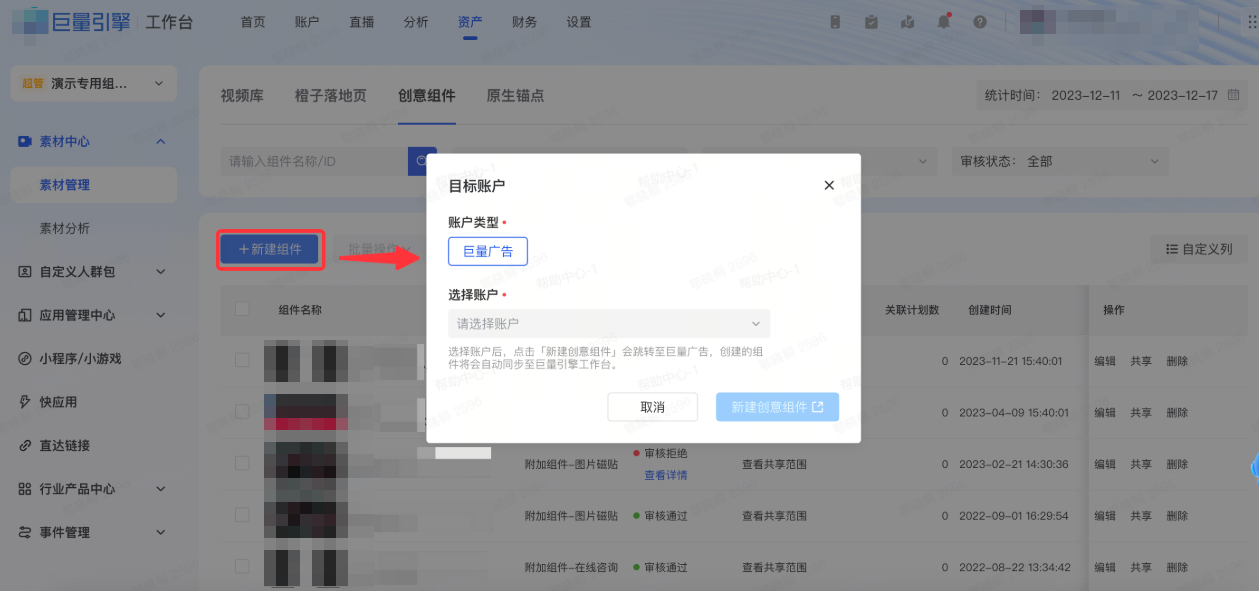Click the 新建组件 button

(270, 249)
